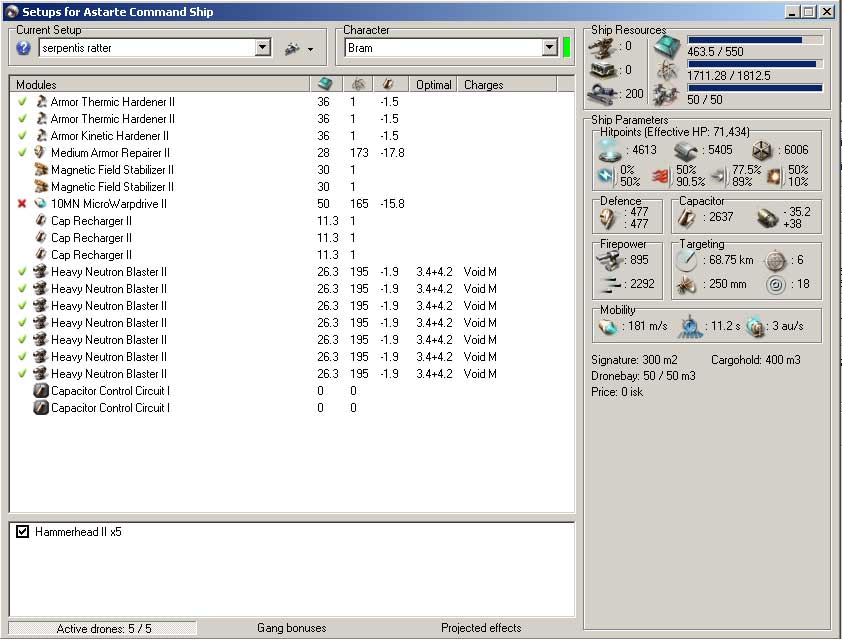Open the Active drones 5 / 5 tab

103,628
